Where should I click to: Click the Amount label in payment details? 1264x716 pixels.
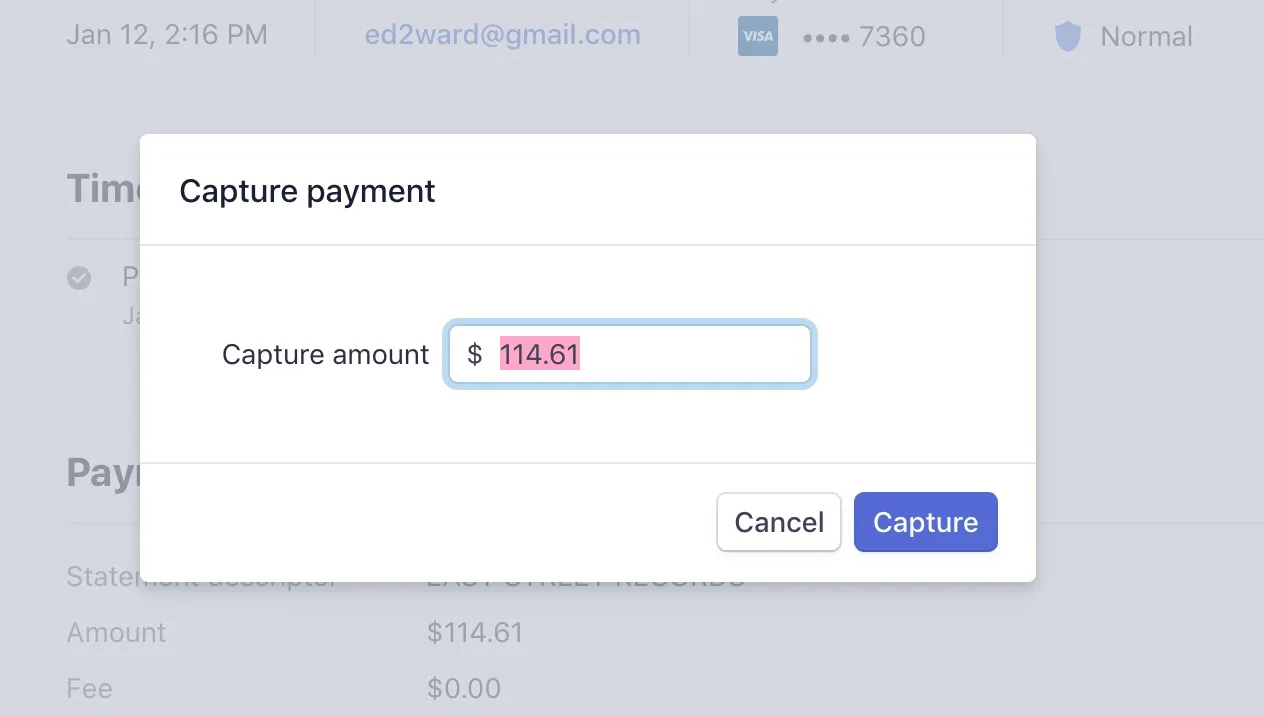[x=116, y=633]
